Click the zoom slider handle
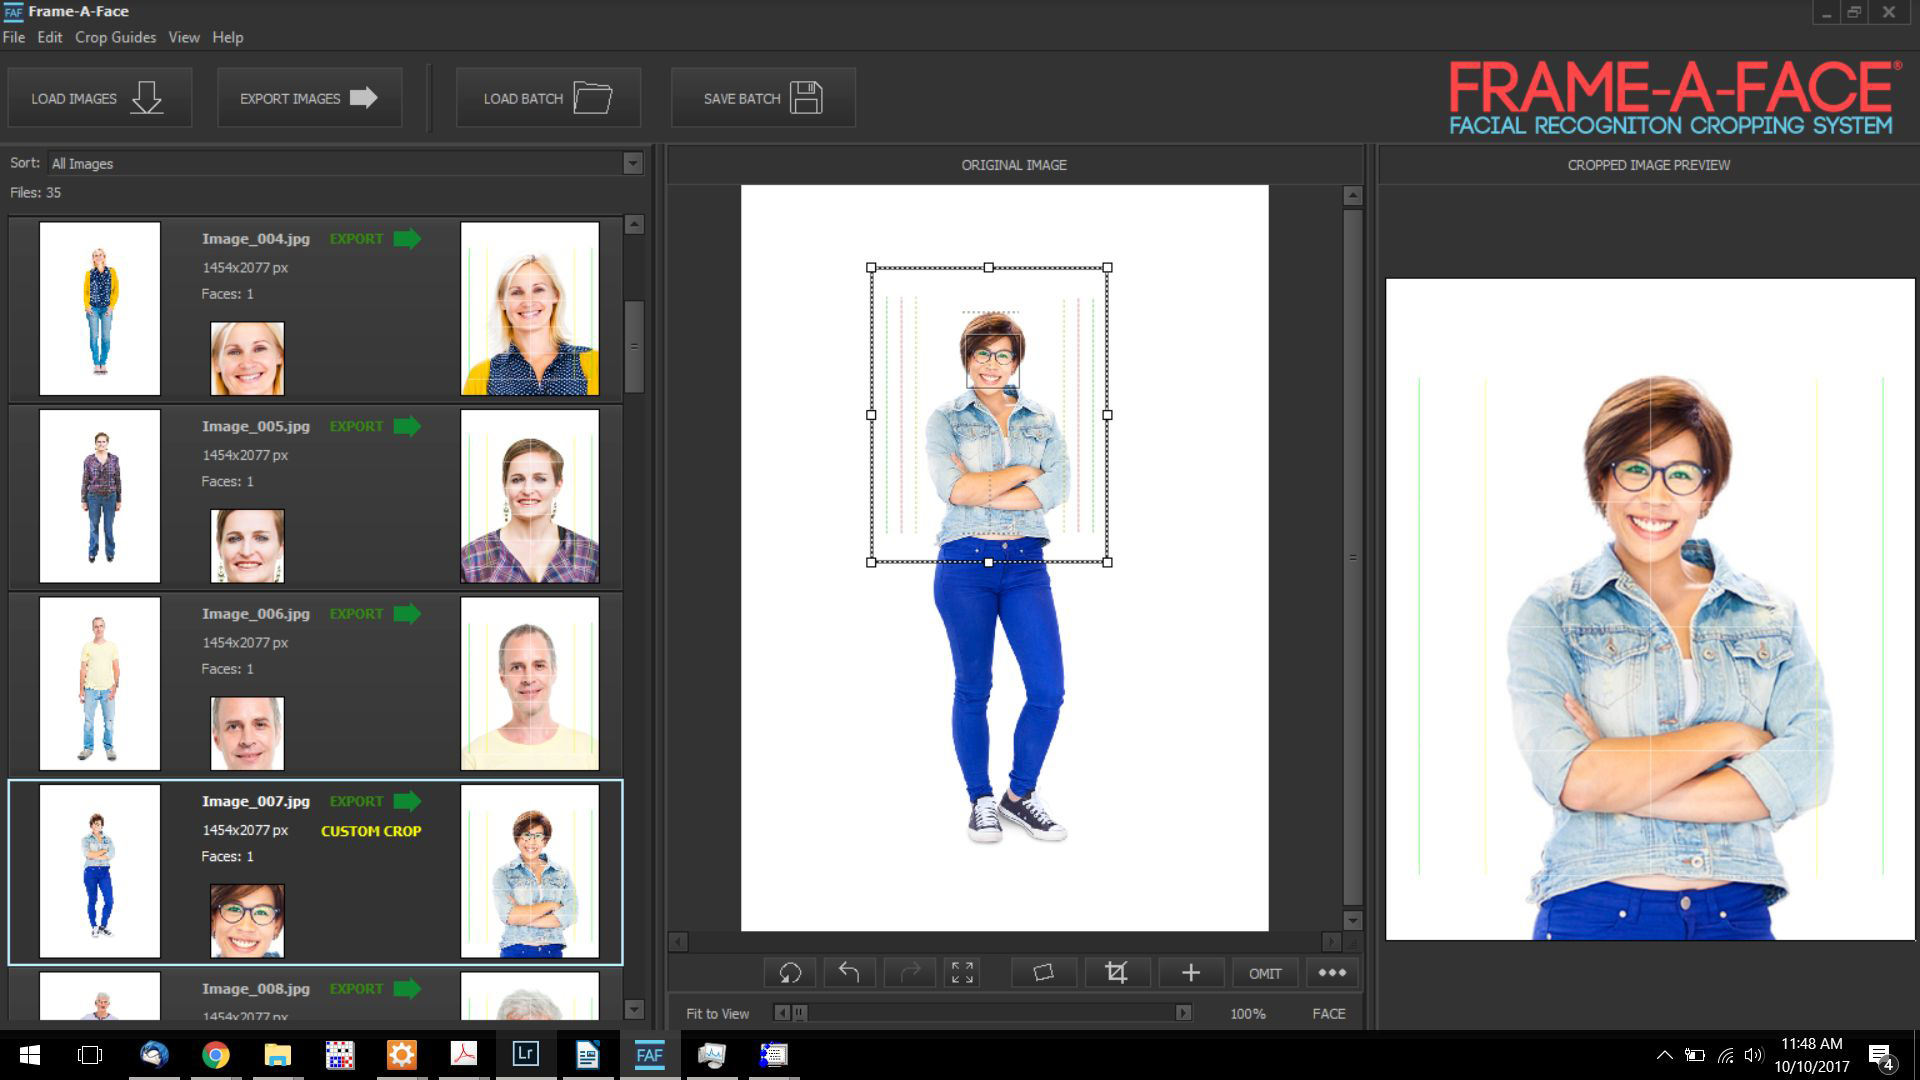 [x=800, y=1013]
